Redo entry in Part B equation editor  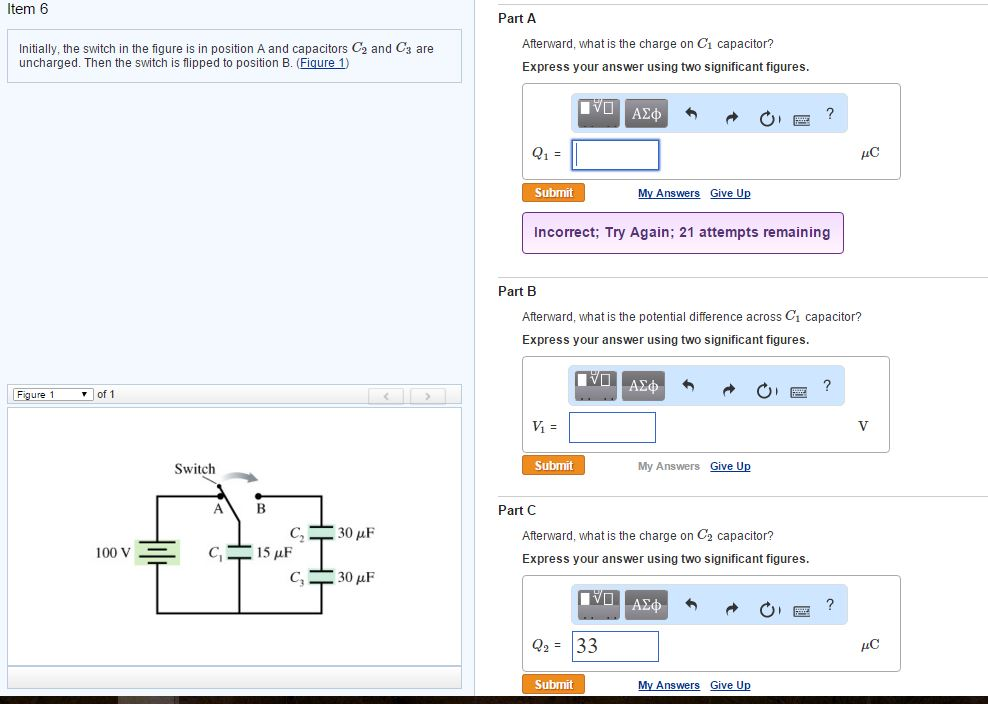[x=728, y=386]
